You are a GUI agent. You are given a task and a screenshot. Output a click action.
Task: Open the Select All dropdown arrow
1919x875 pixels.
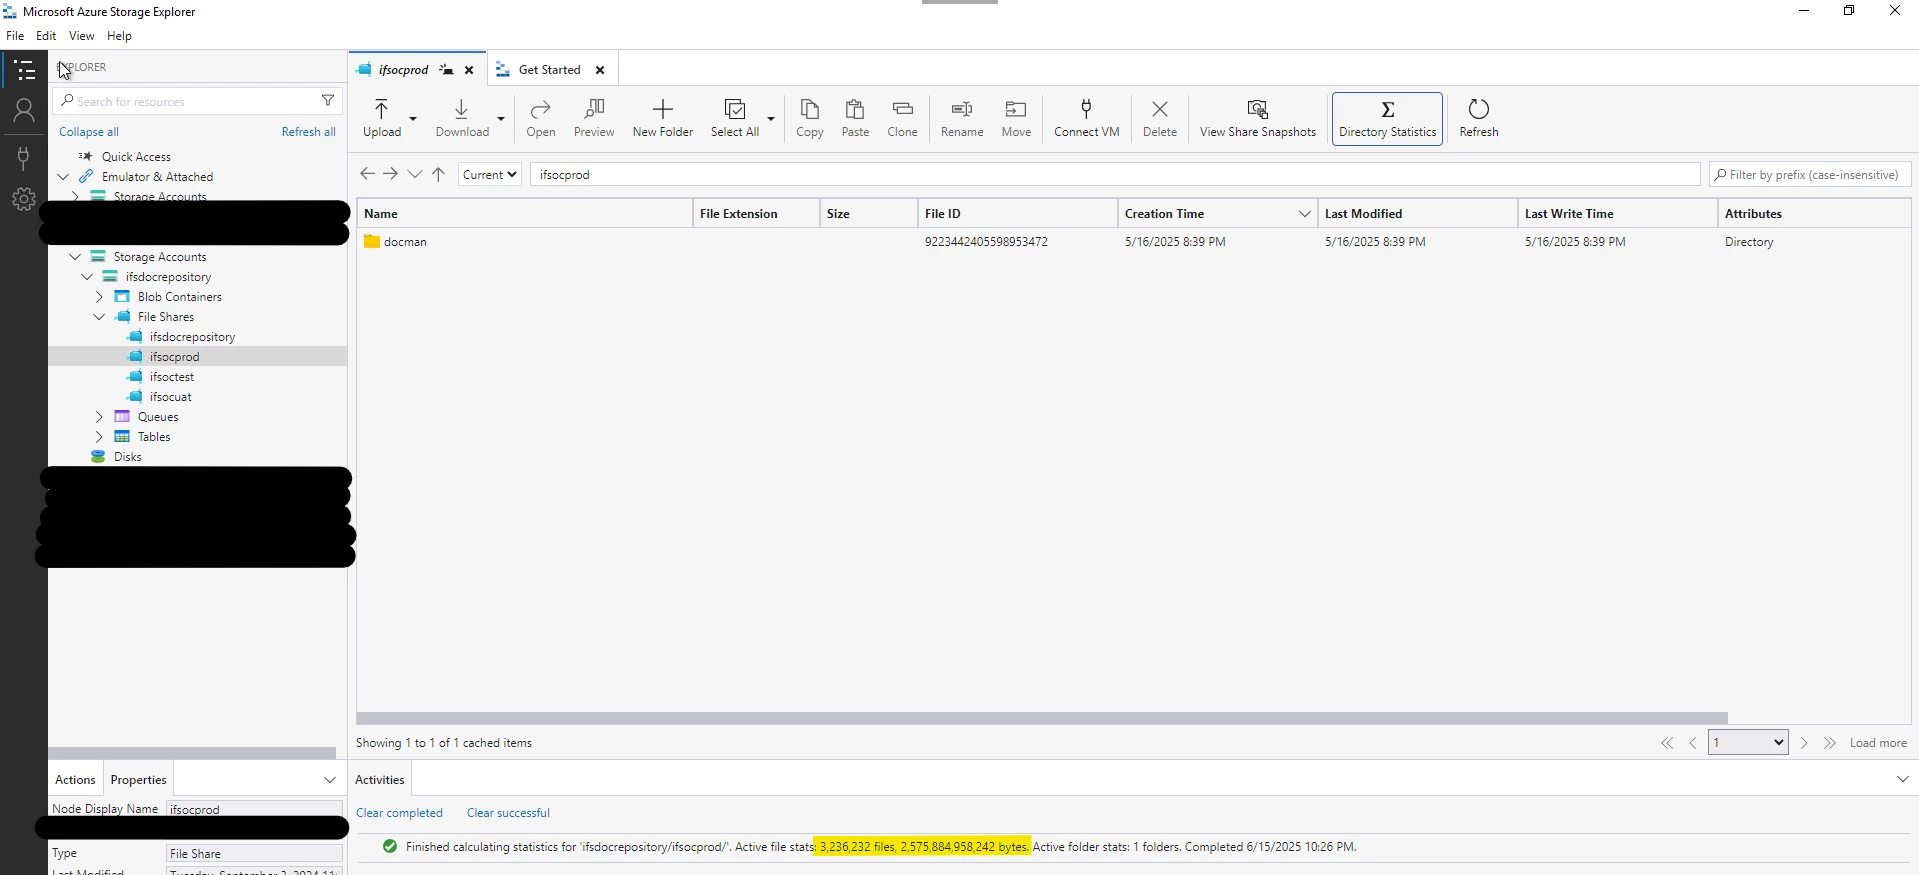pos(771,119)
